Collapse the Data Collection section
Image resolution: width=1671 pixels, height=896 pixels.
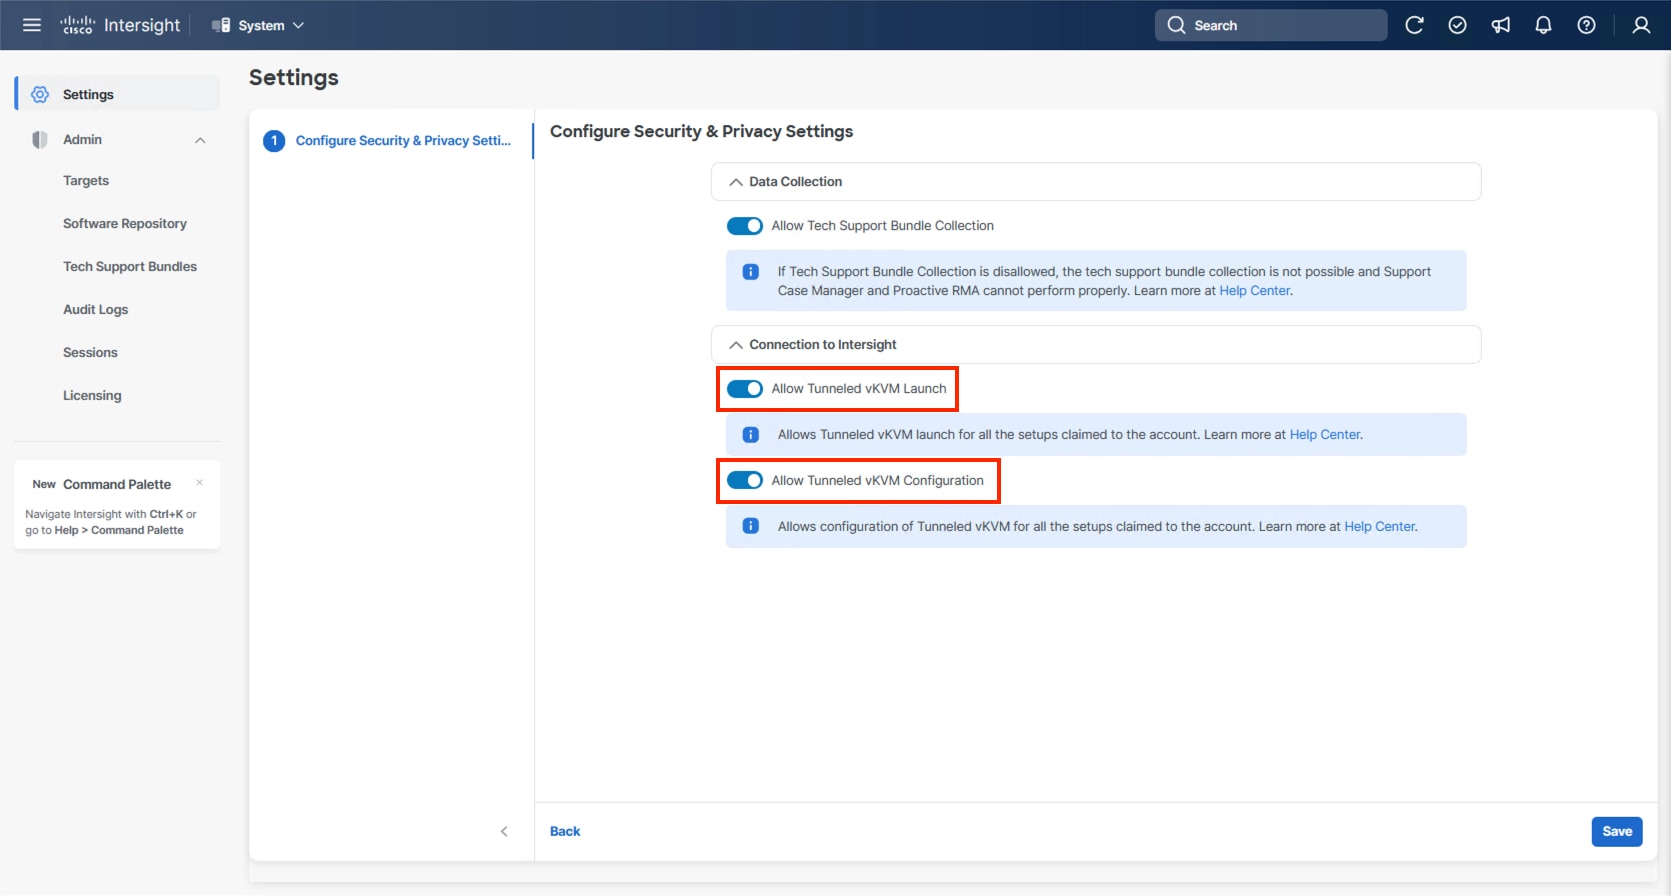[736, 182]
